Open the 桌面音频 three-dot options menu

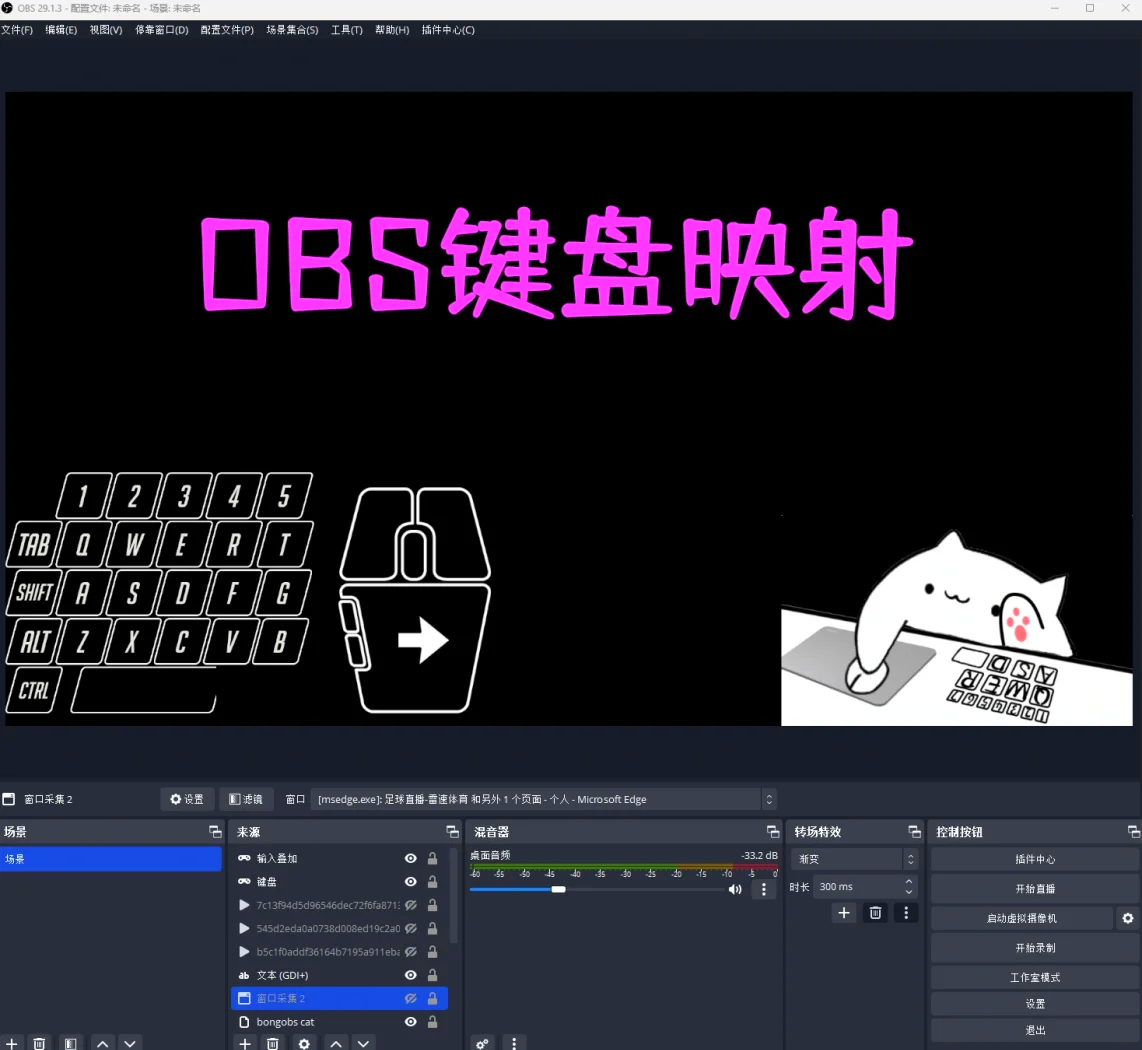tap(763, 889)
